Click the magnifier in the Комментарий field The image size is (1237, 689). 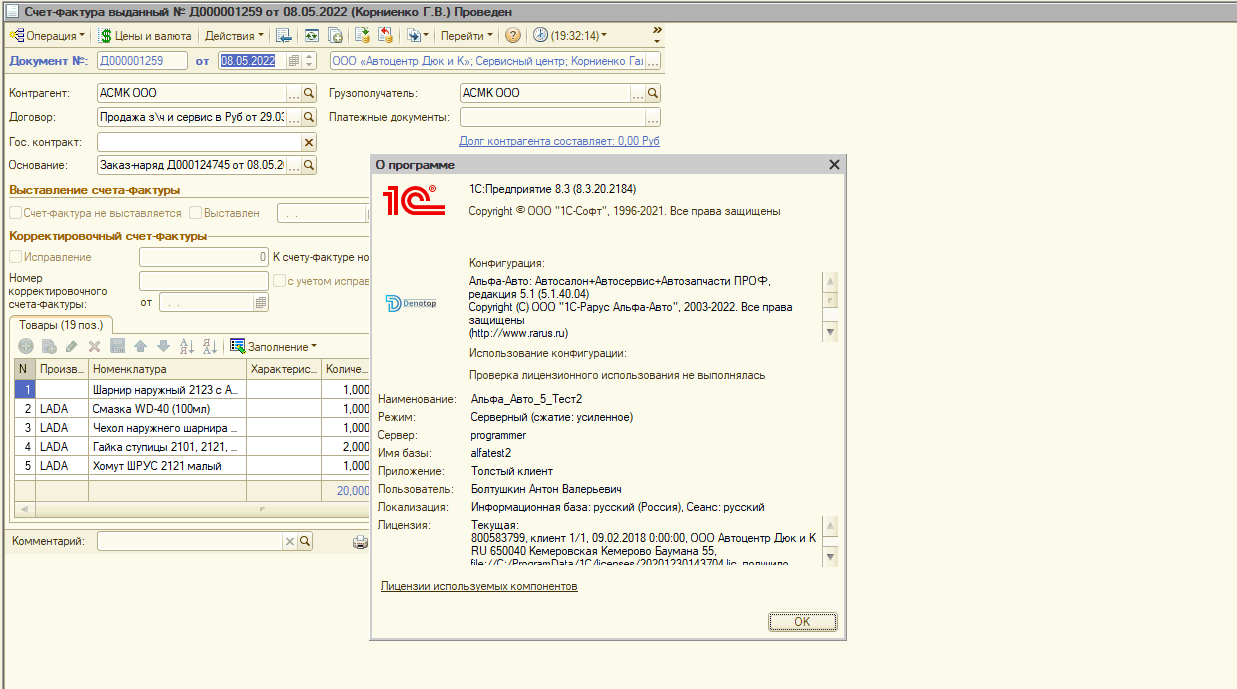pos(306,541)
